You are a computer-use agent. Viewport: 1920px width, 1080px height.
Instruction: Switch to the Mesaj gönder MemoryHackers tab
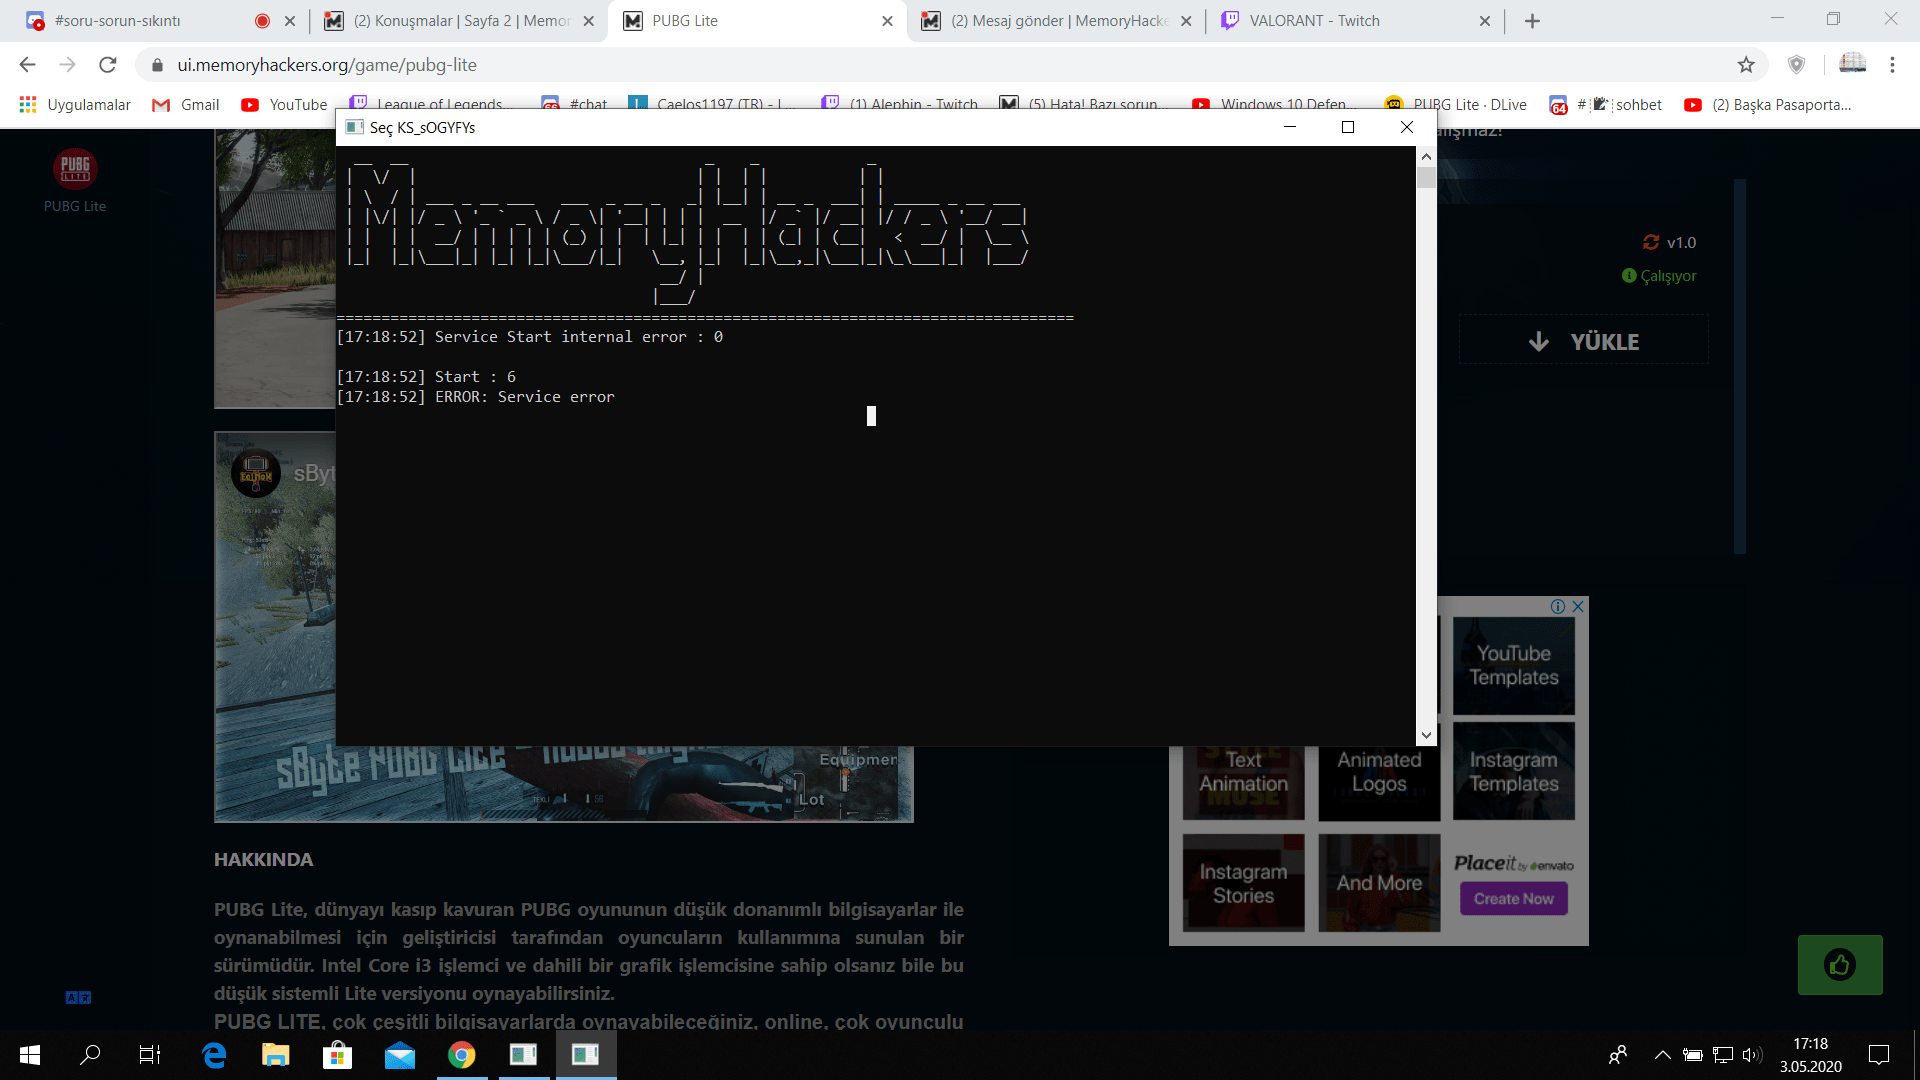click(1057, 21)
